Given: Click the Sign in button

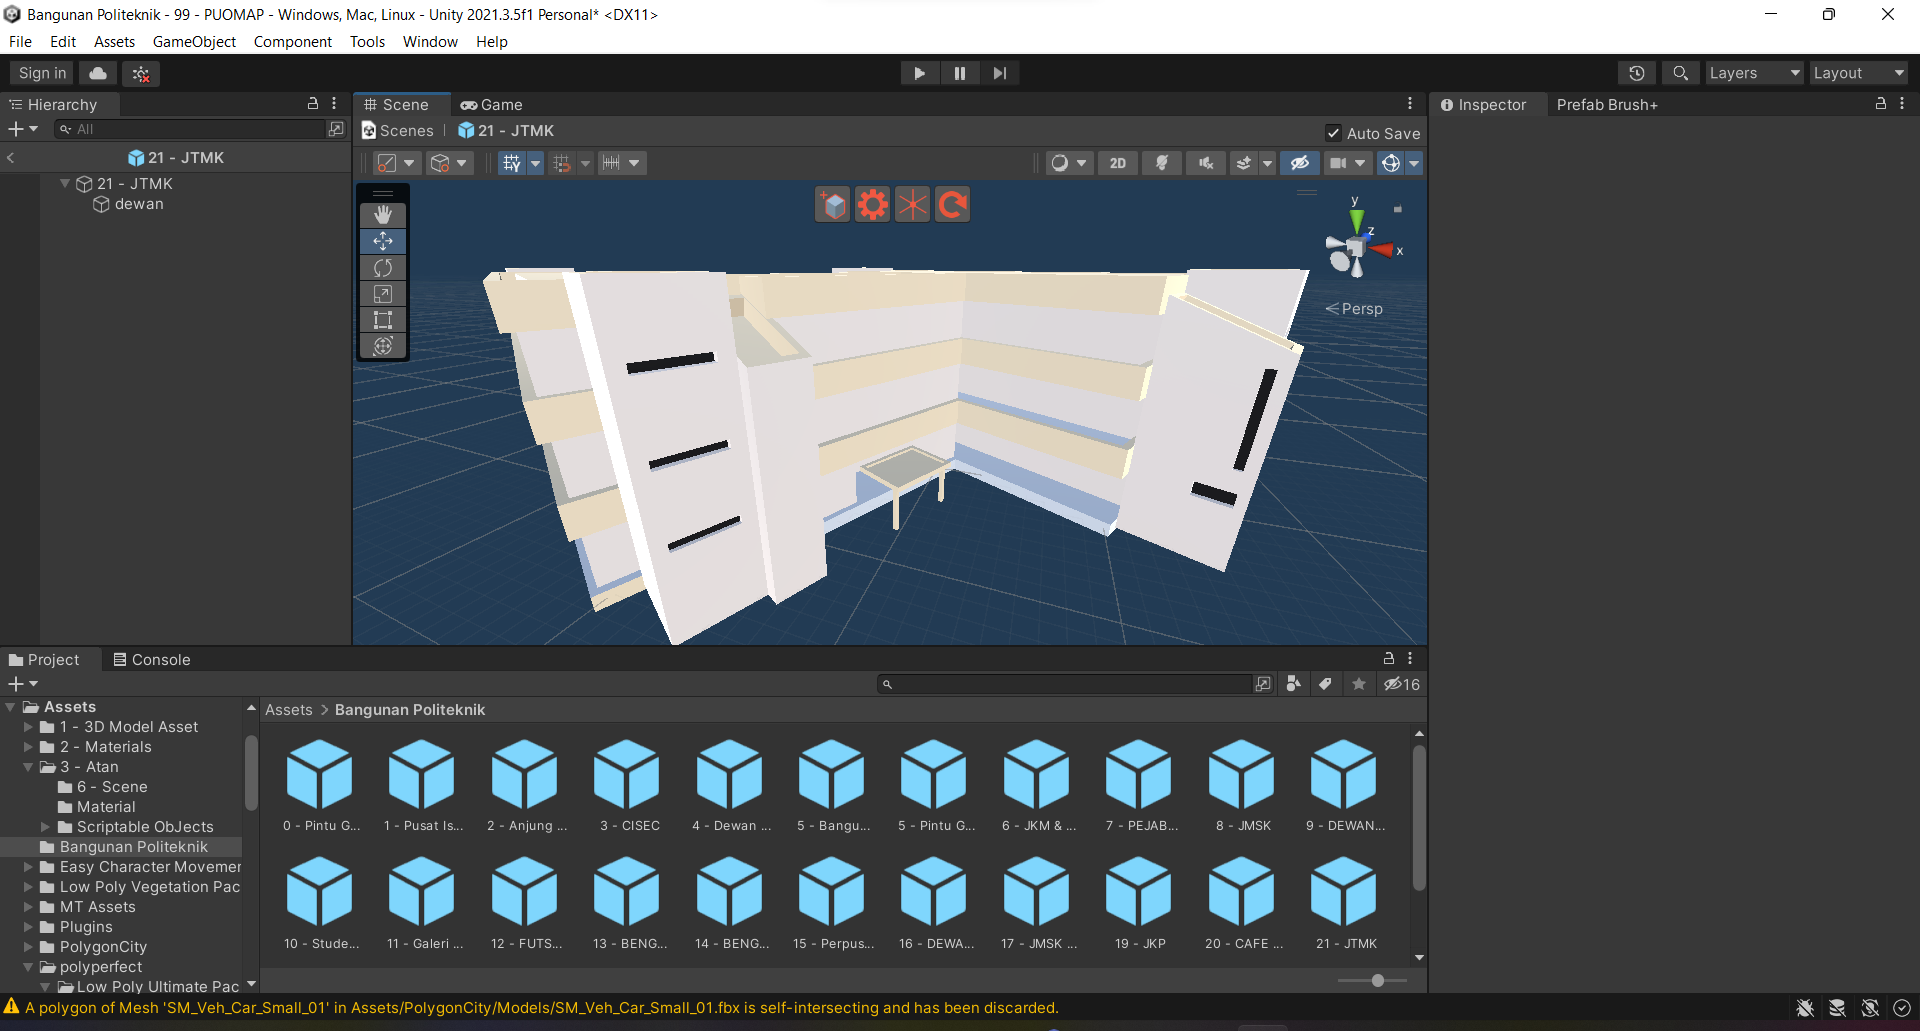Looking at the screenshot, I should (42, 73).
